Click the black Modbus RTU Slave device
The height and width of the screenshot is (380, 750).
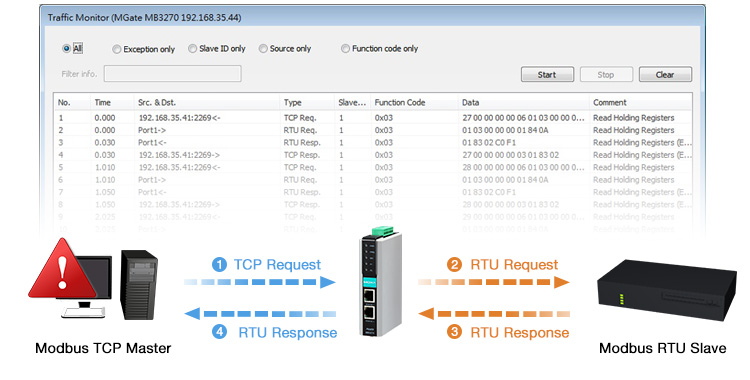pos(666,292)
